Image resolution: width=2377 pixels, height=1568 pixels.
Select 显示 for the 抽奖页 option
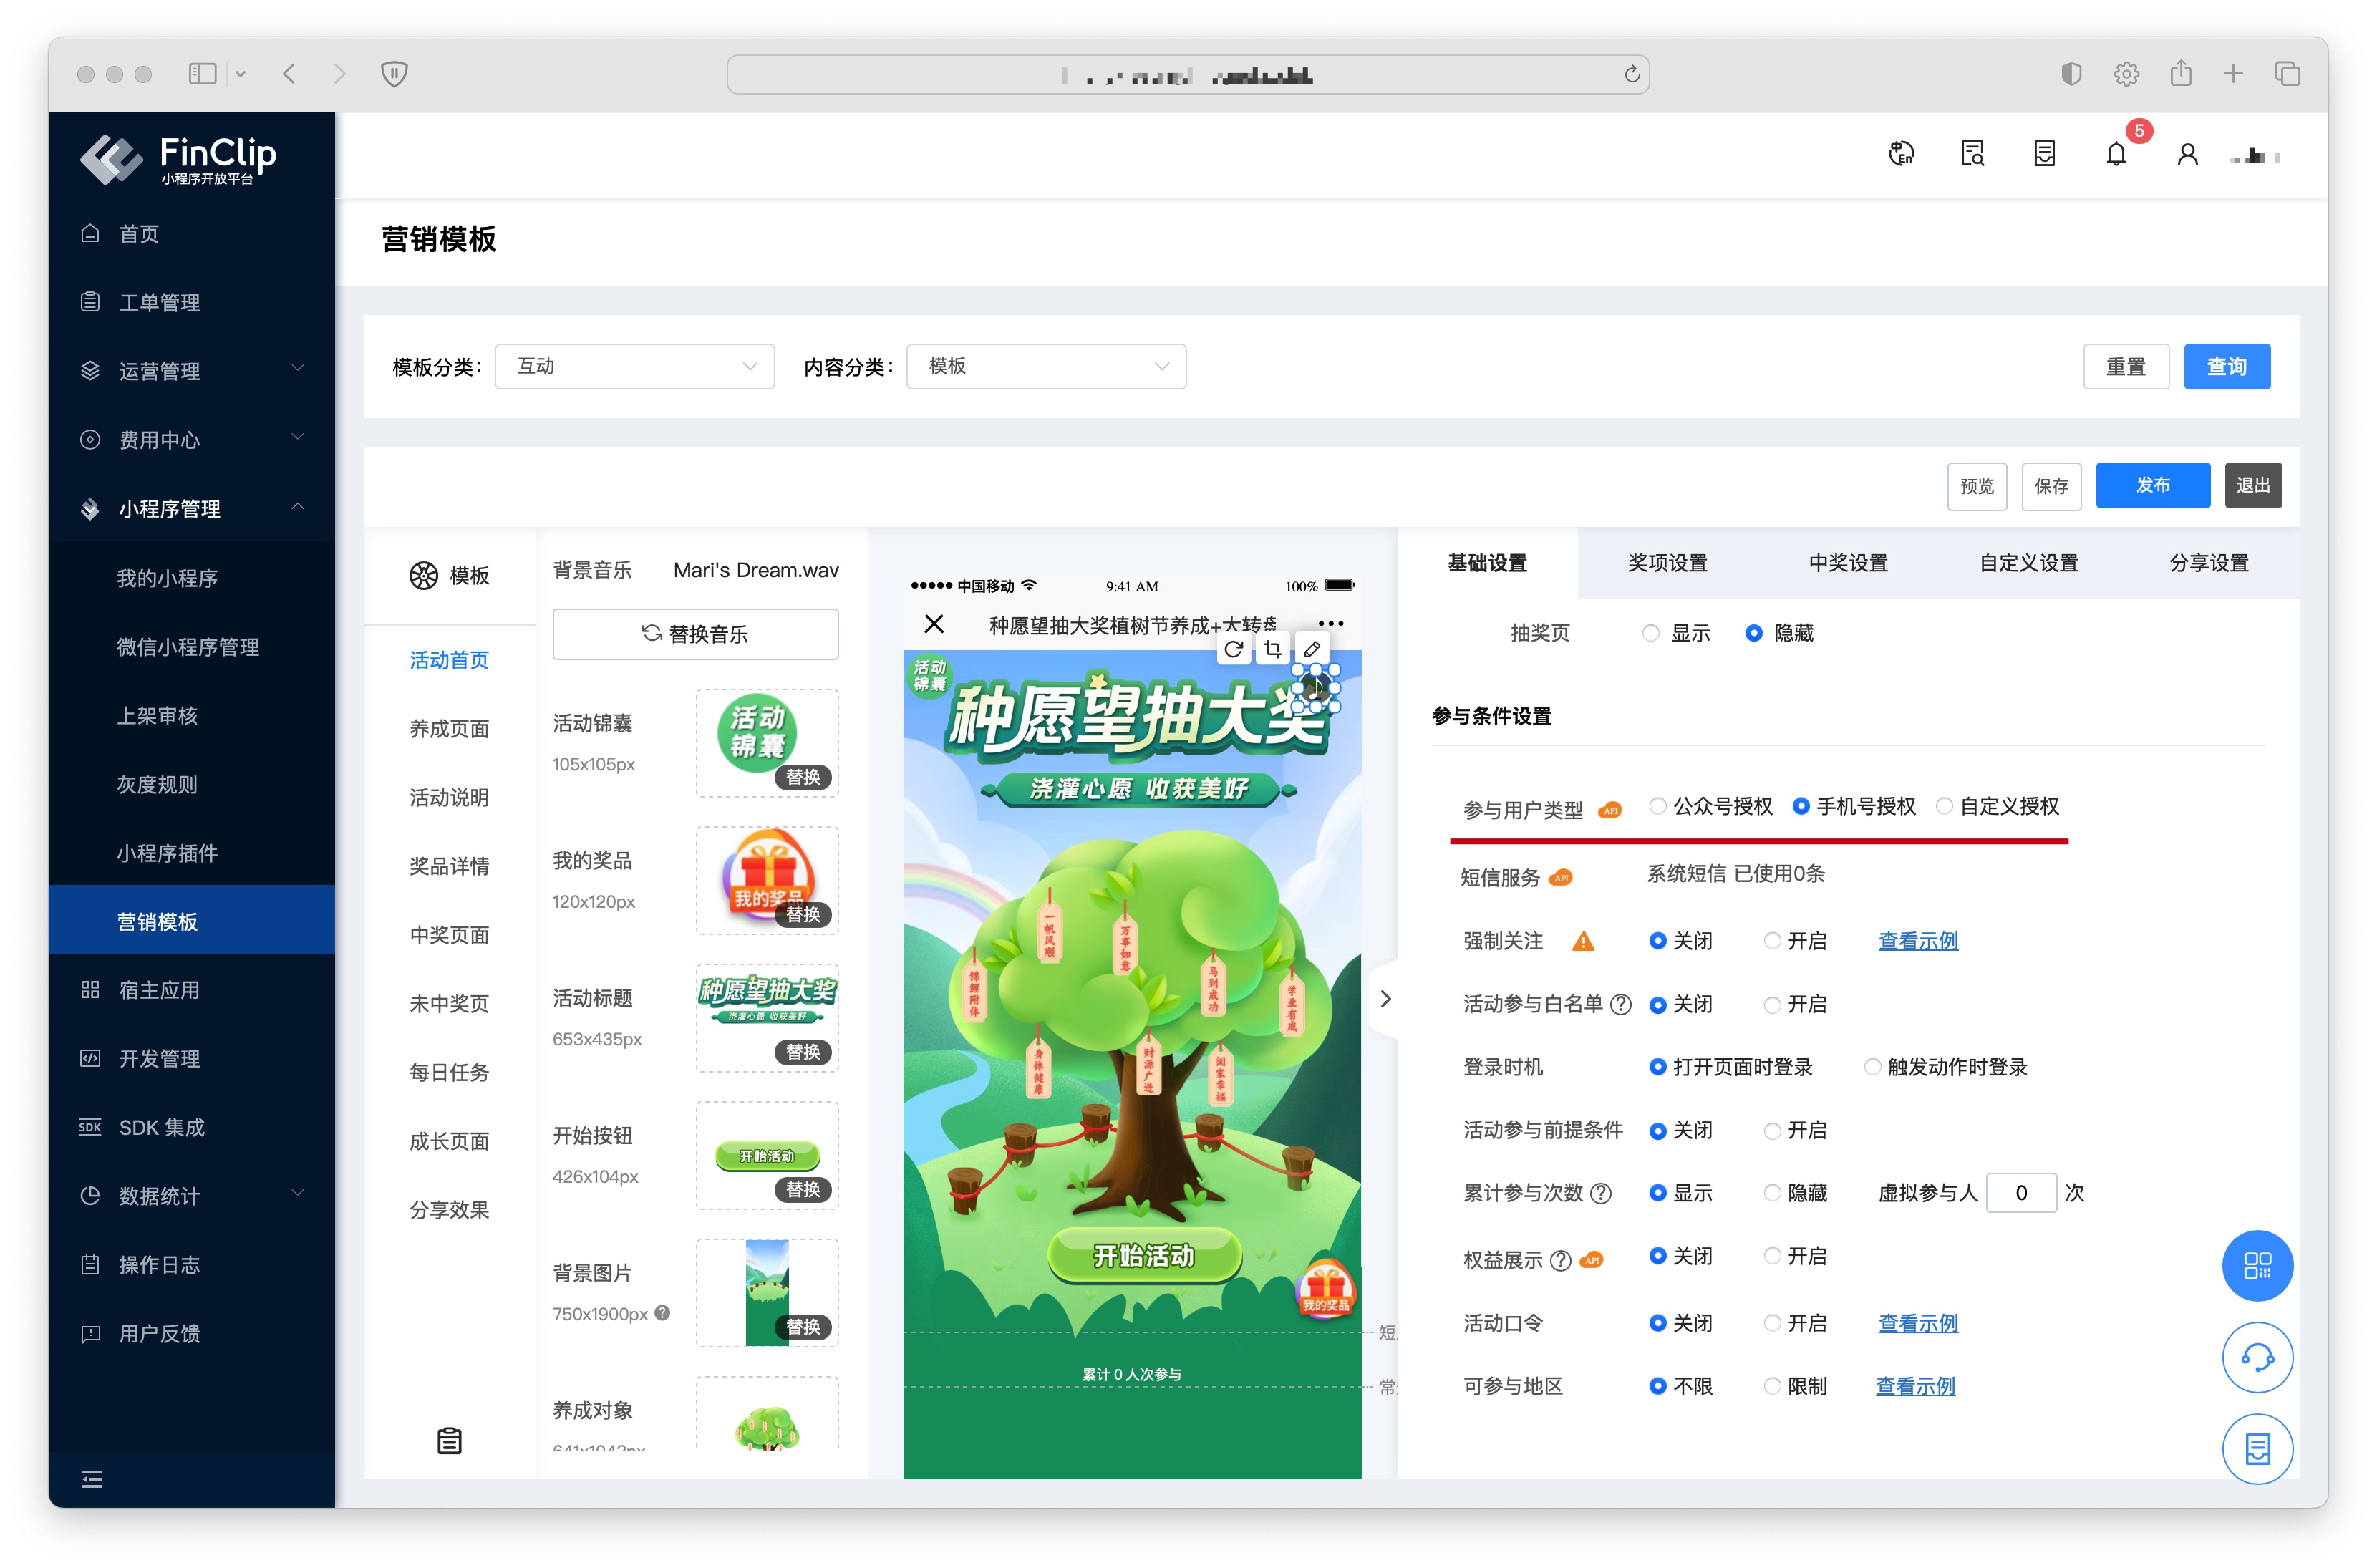pyautogui.click(x=1651, y=633)
